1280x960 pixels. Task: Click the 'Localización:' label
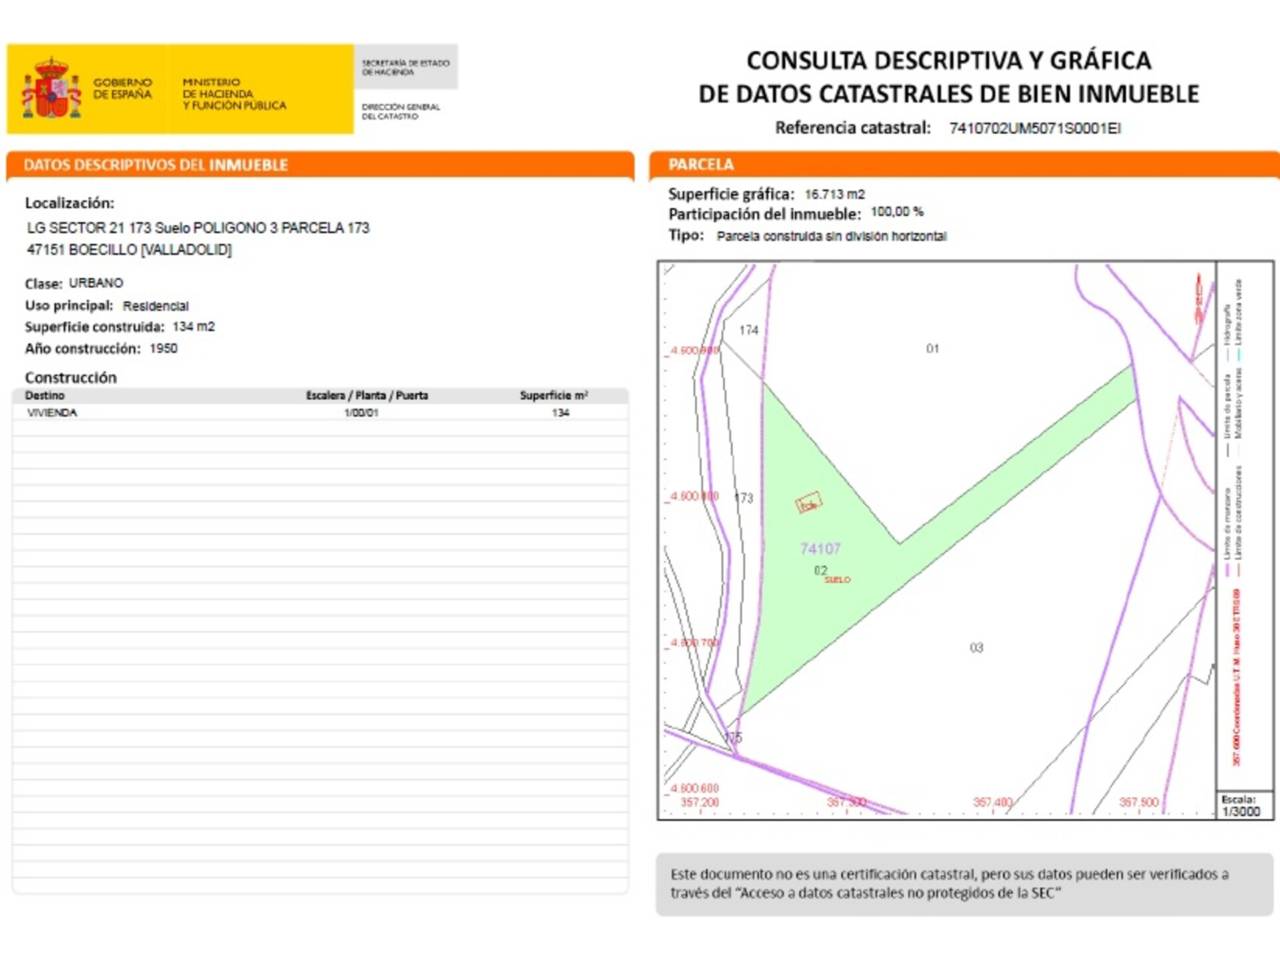70,203
